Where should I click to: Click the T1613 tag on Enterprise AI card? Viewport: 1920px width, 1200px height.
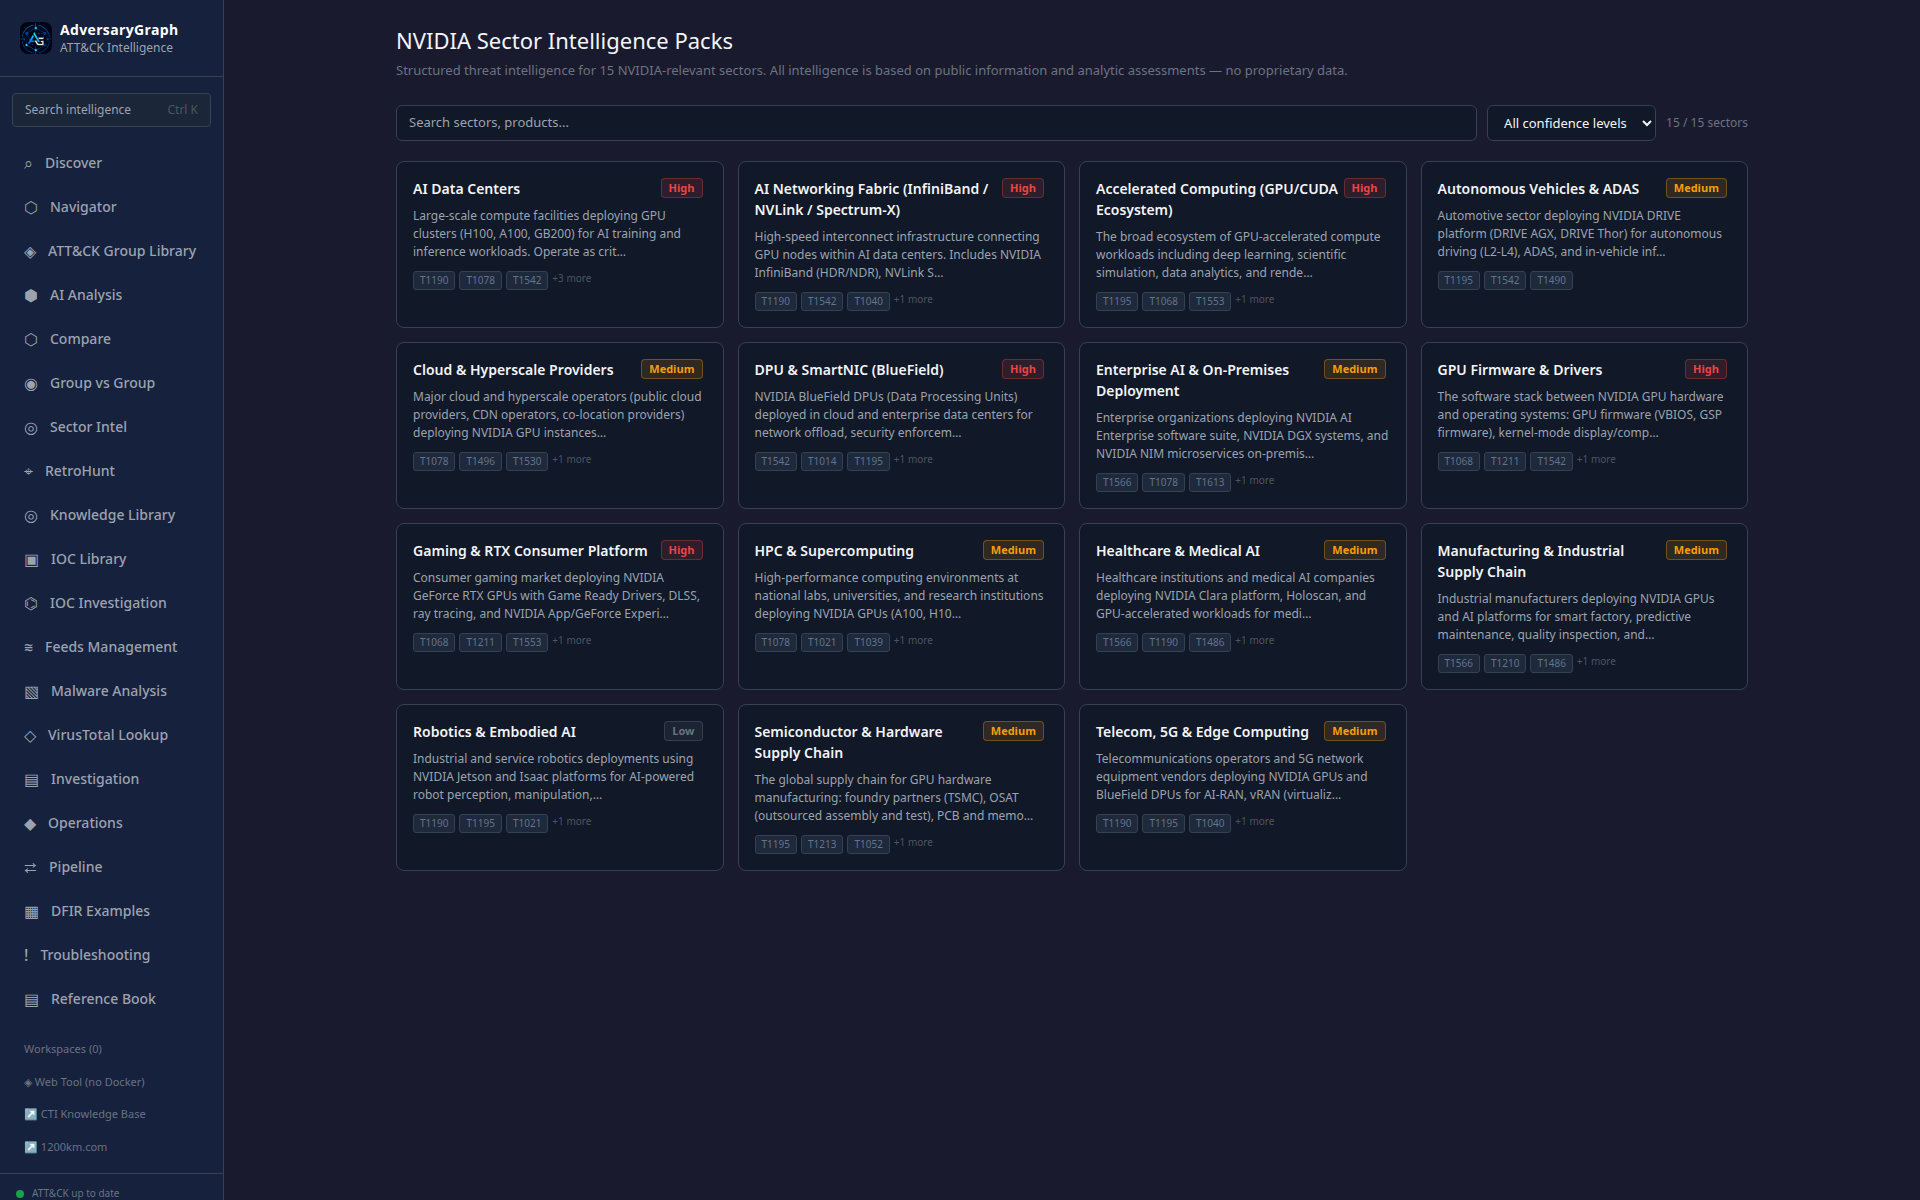click(1210, 482)
